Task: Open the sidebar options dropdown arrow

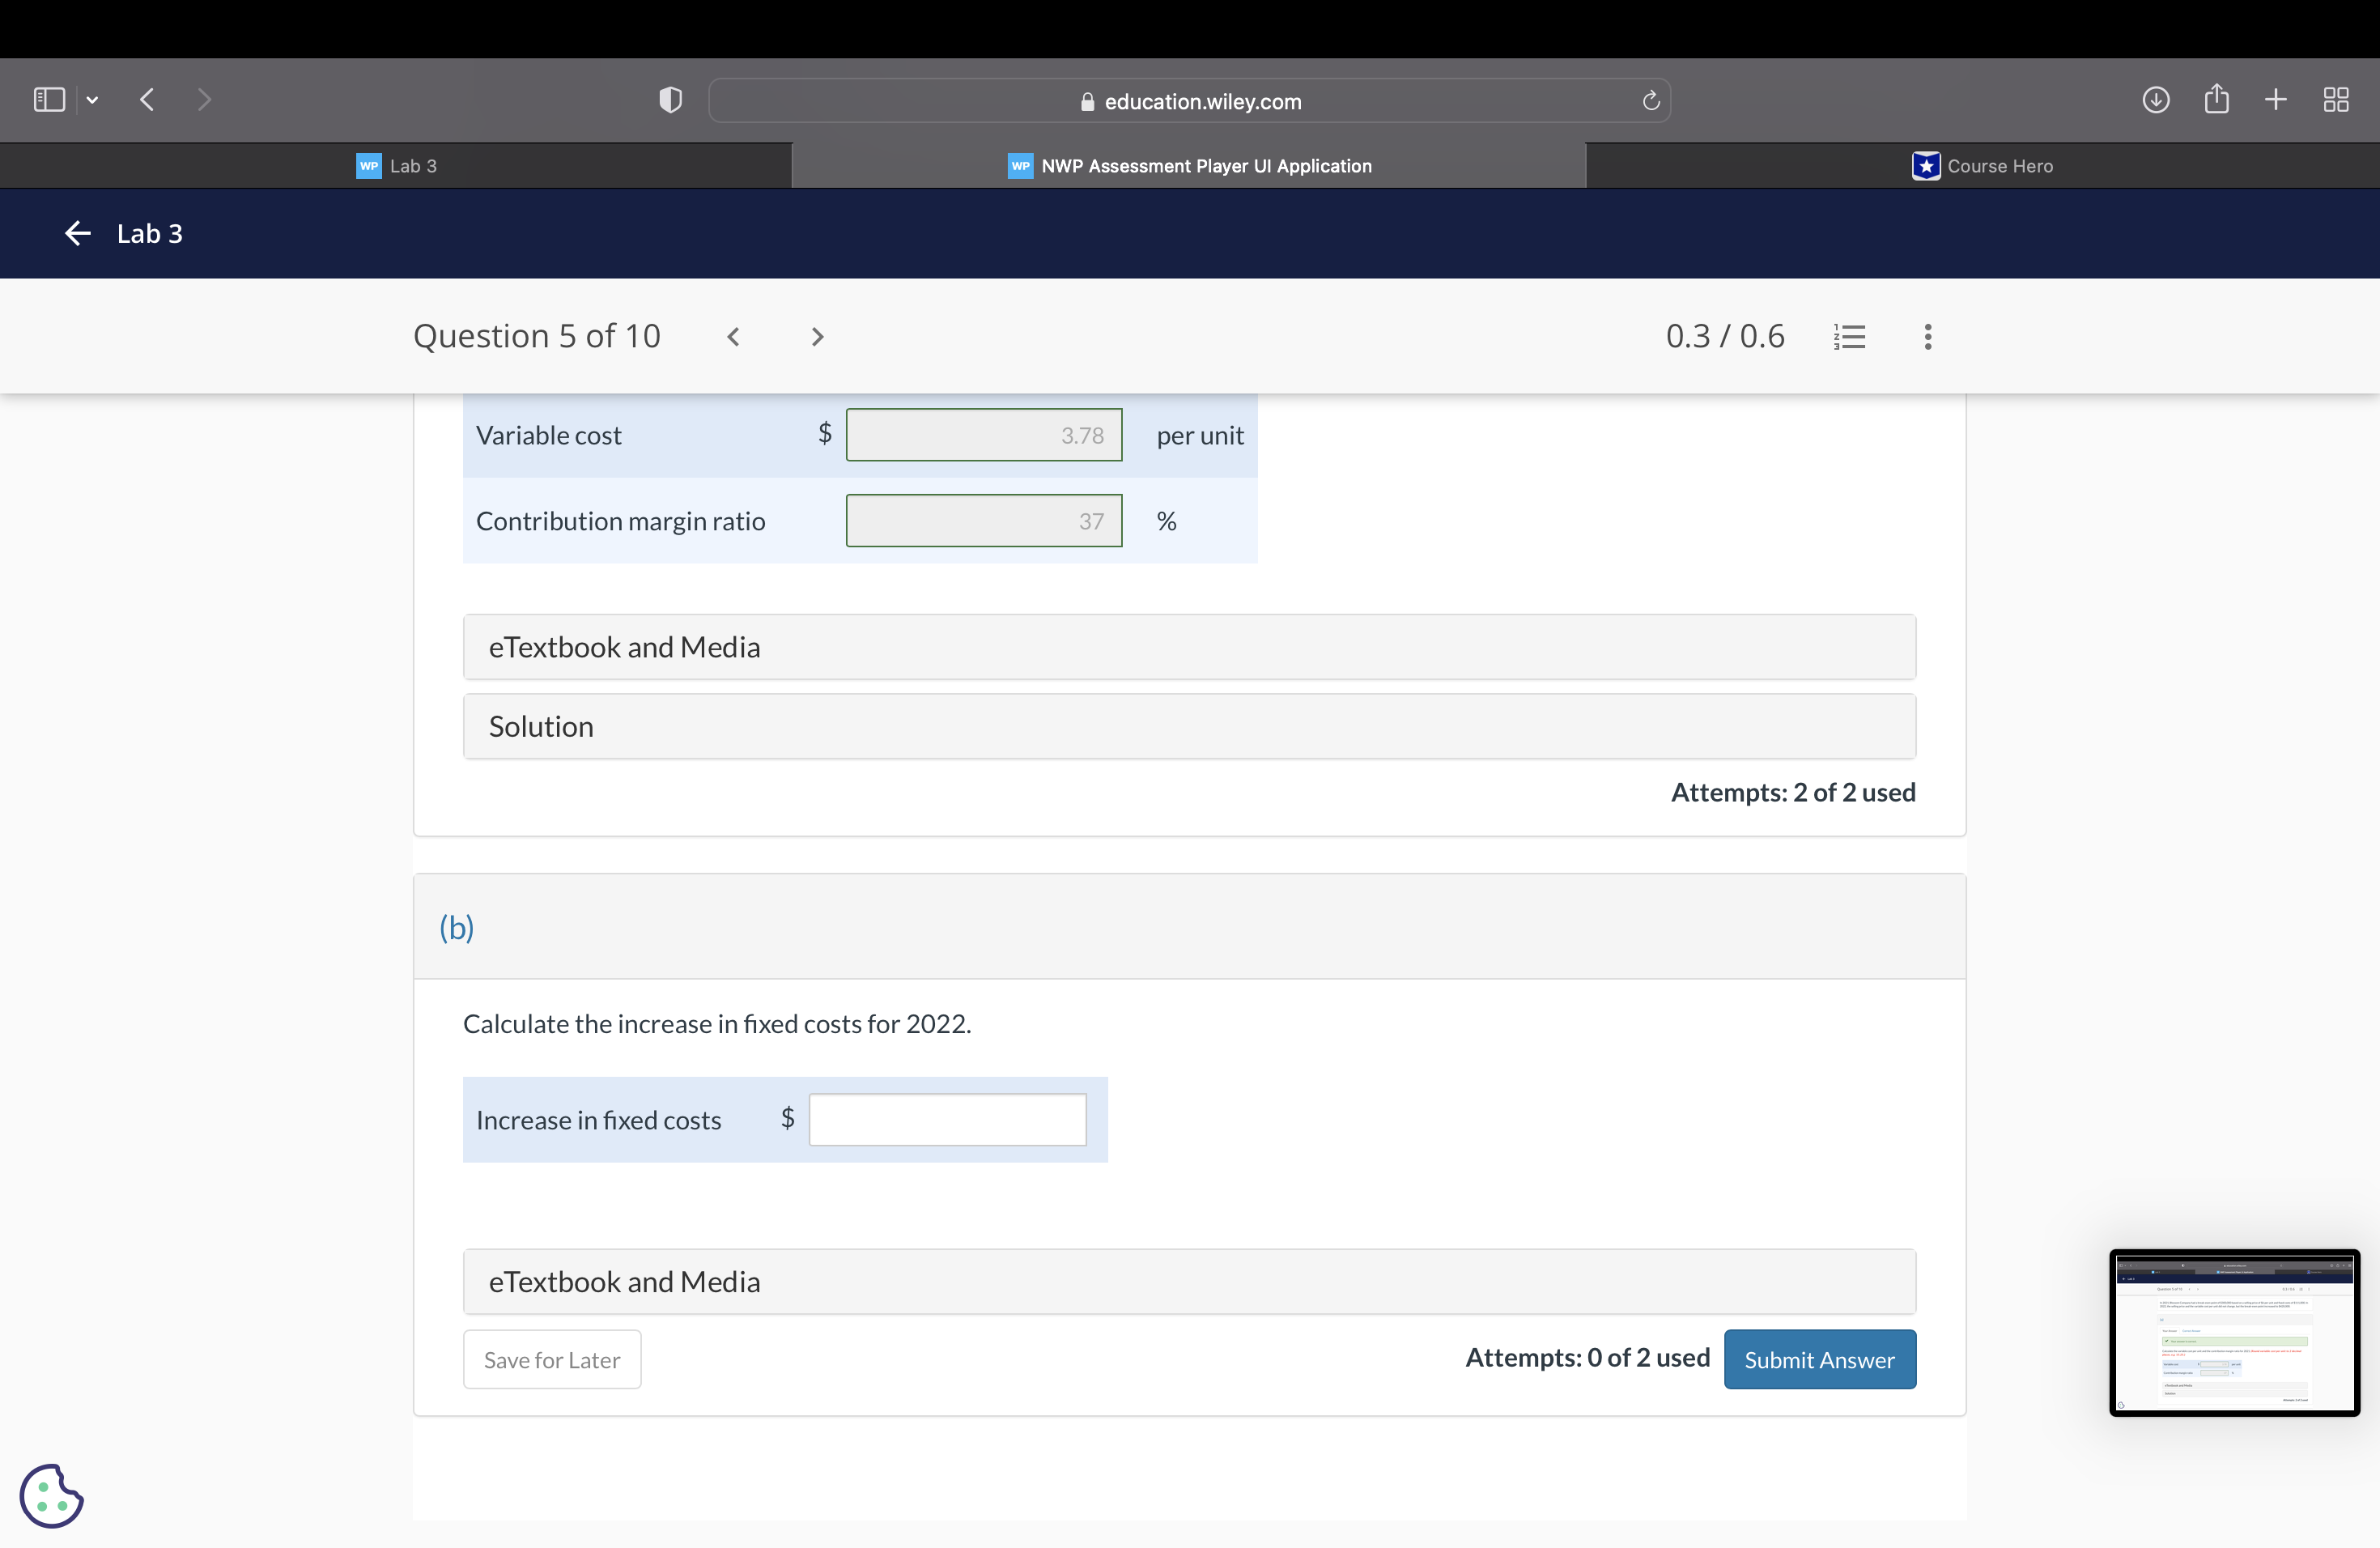Action: coord(92,99)
